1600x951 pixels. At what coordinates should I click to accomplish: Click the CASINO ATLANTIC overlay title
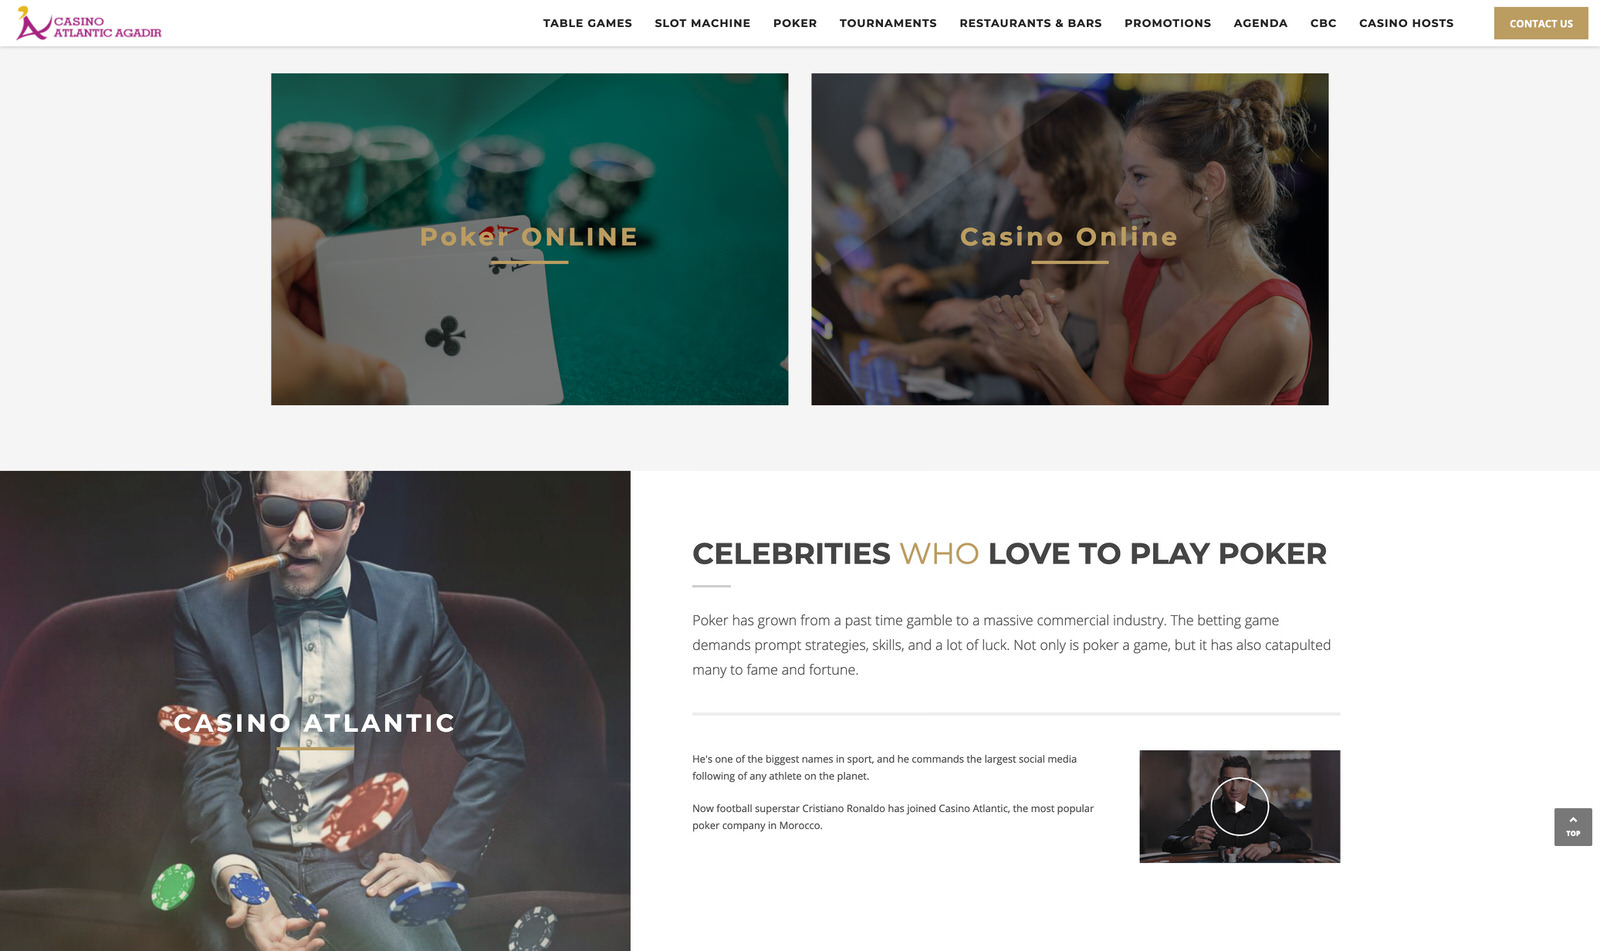pyautogui.click(x=315, y=723)
